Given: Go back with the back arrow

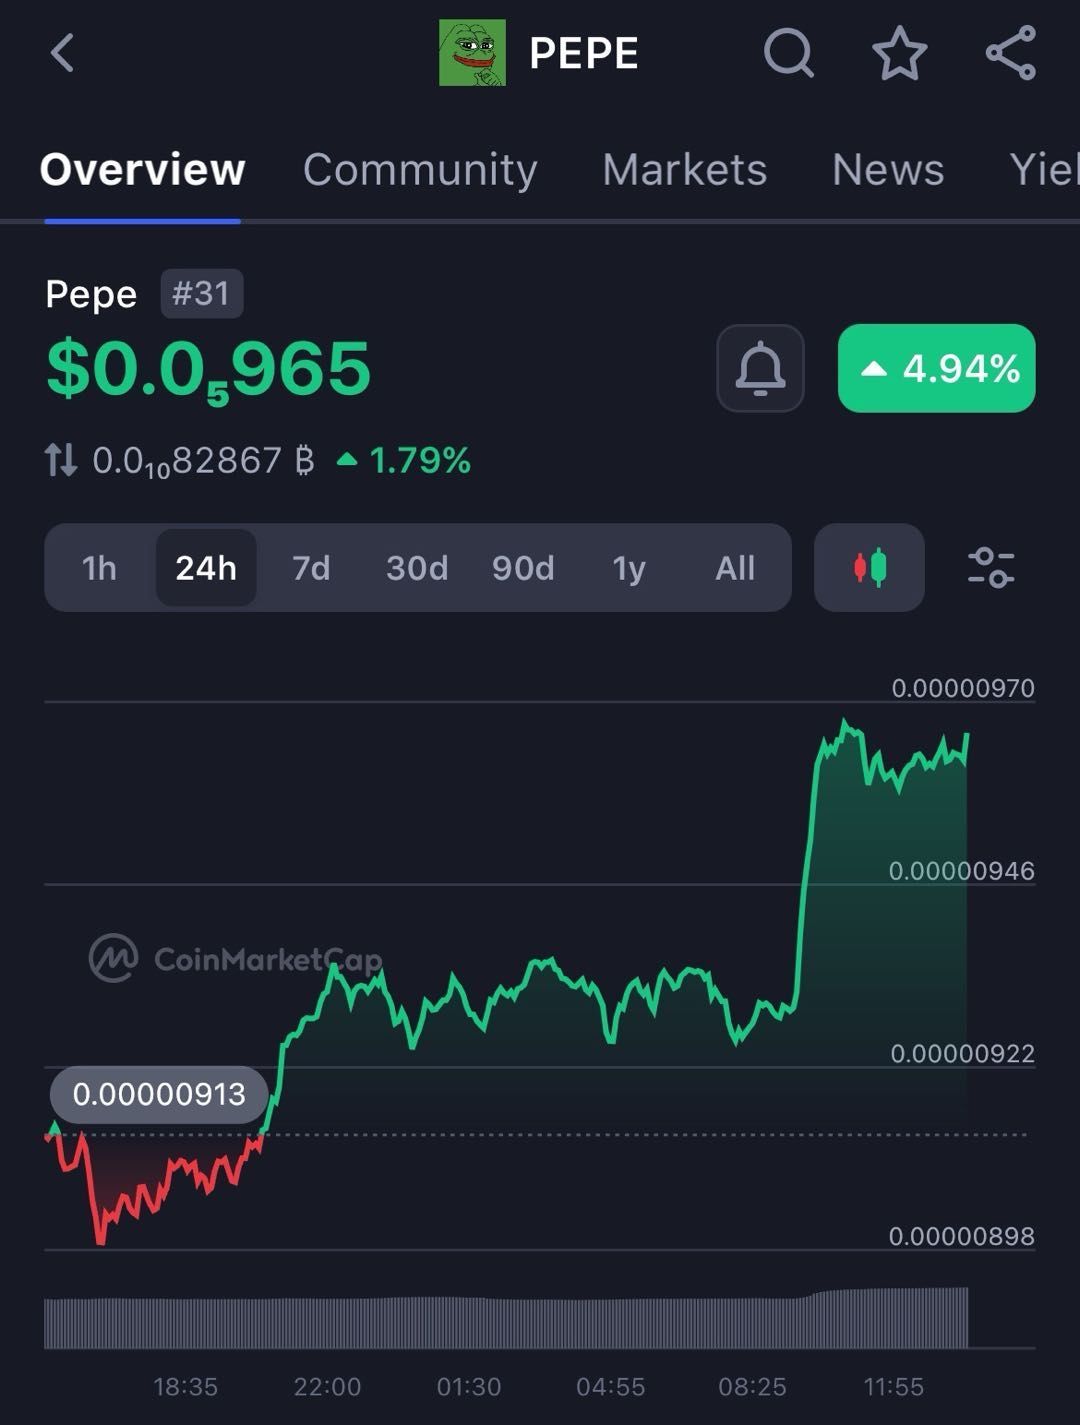Looking at the screenshot, I should 63,54.
